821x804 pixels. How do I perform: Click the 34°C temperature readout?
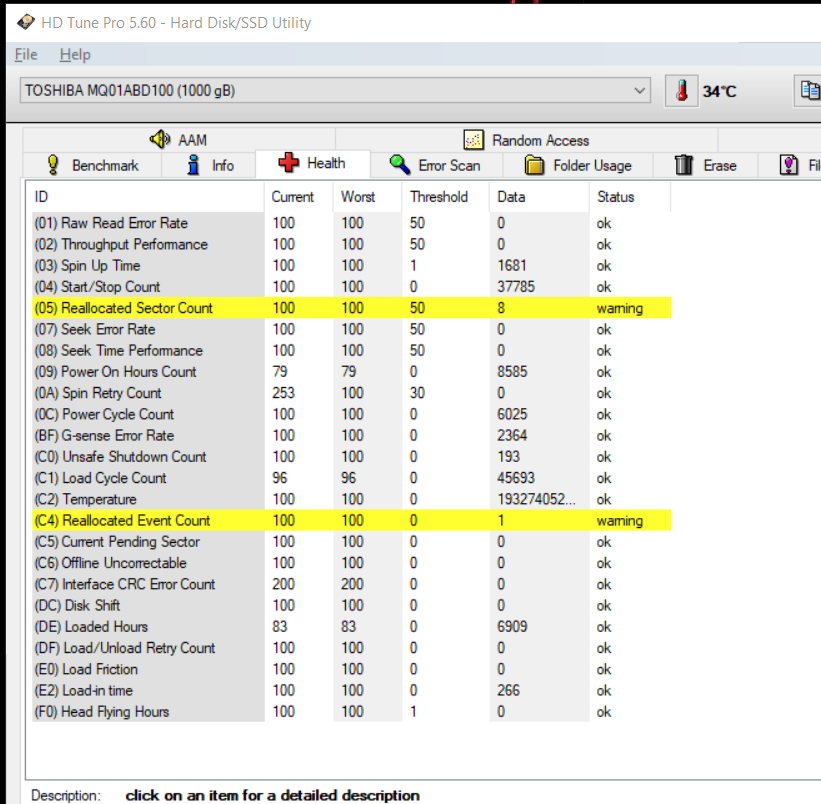719,92
